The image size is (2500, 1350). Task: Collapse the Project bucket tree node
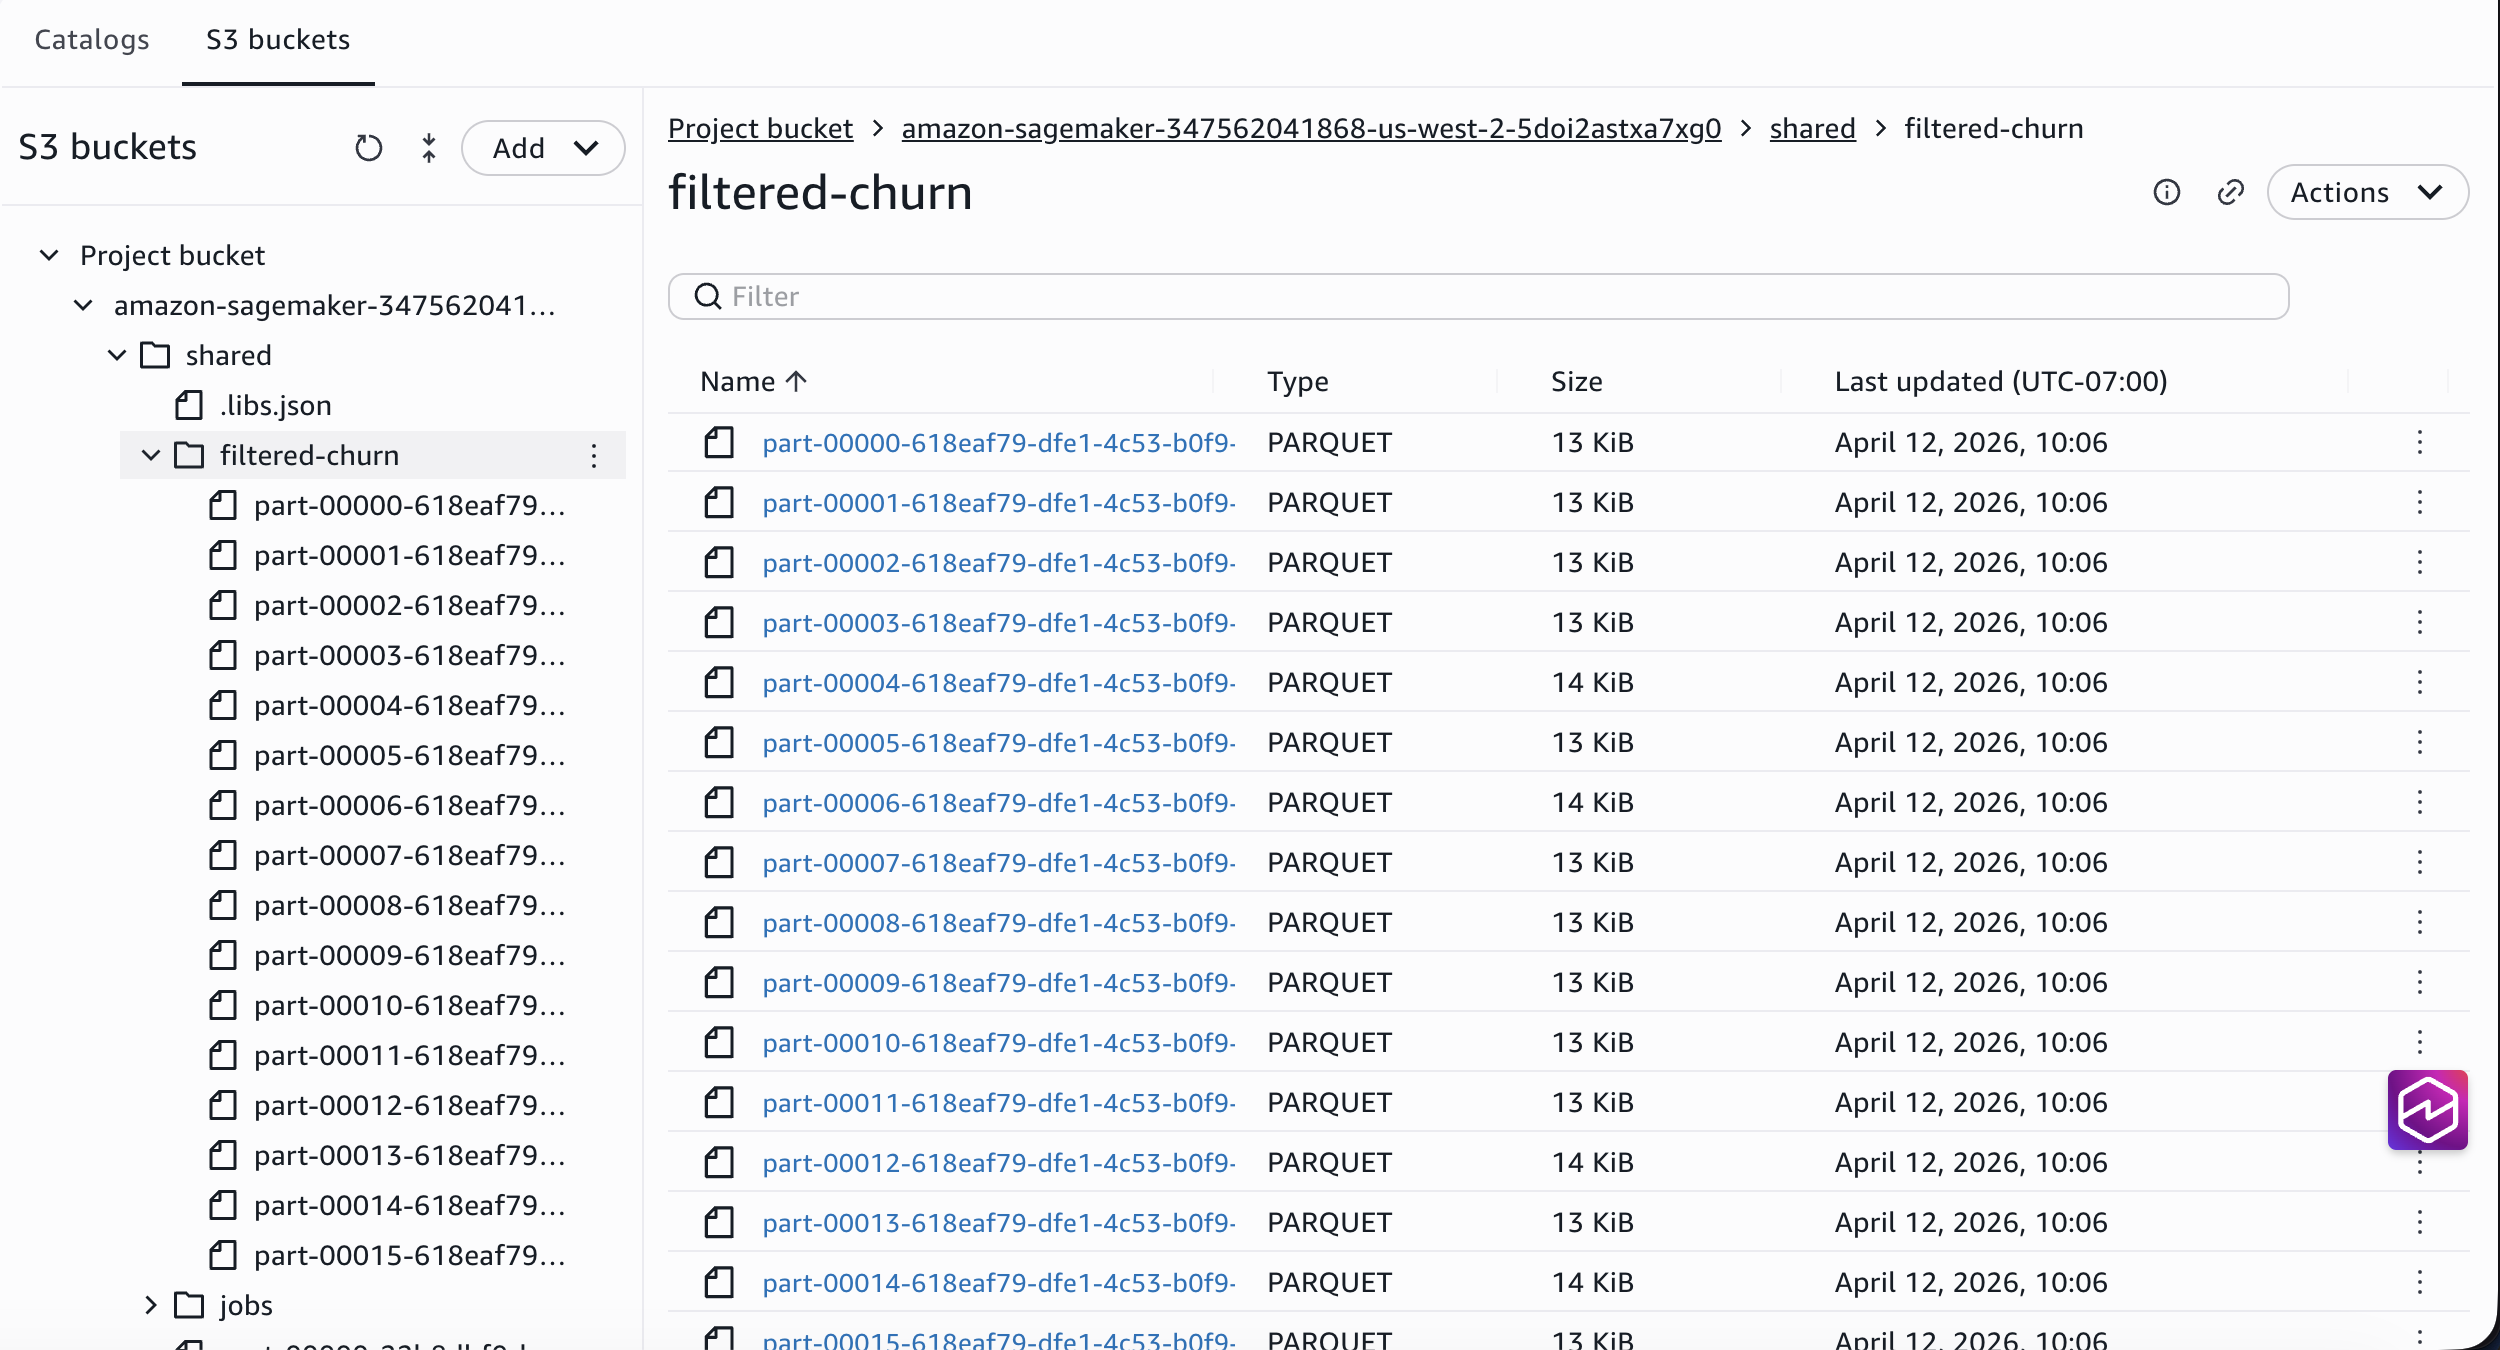click(49, 255)
